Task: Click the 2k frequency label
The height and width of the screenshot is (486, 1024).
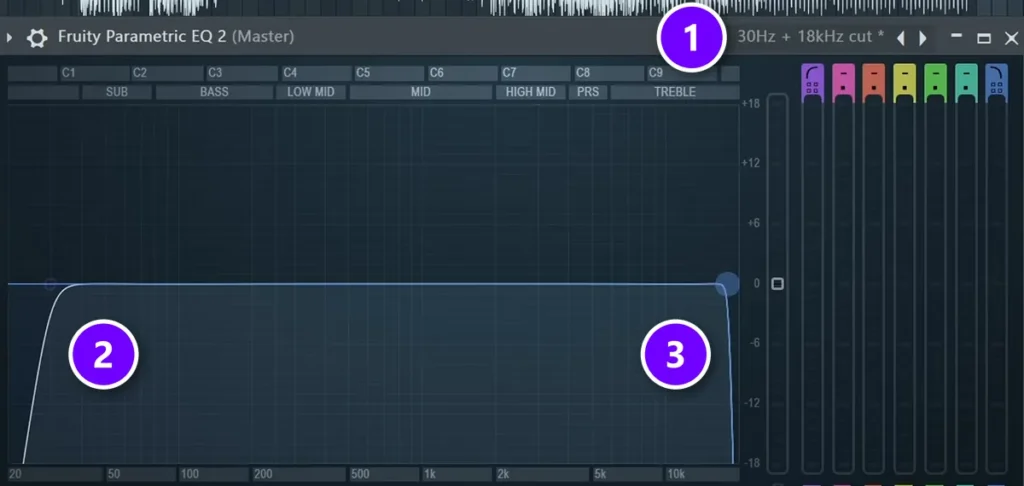Action: coord(503,475)
